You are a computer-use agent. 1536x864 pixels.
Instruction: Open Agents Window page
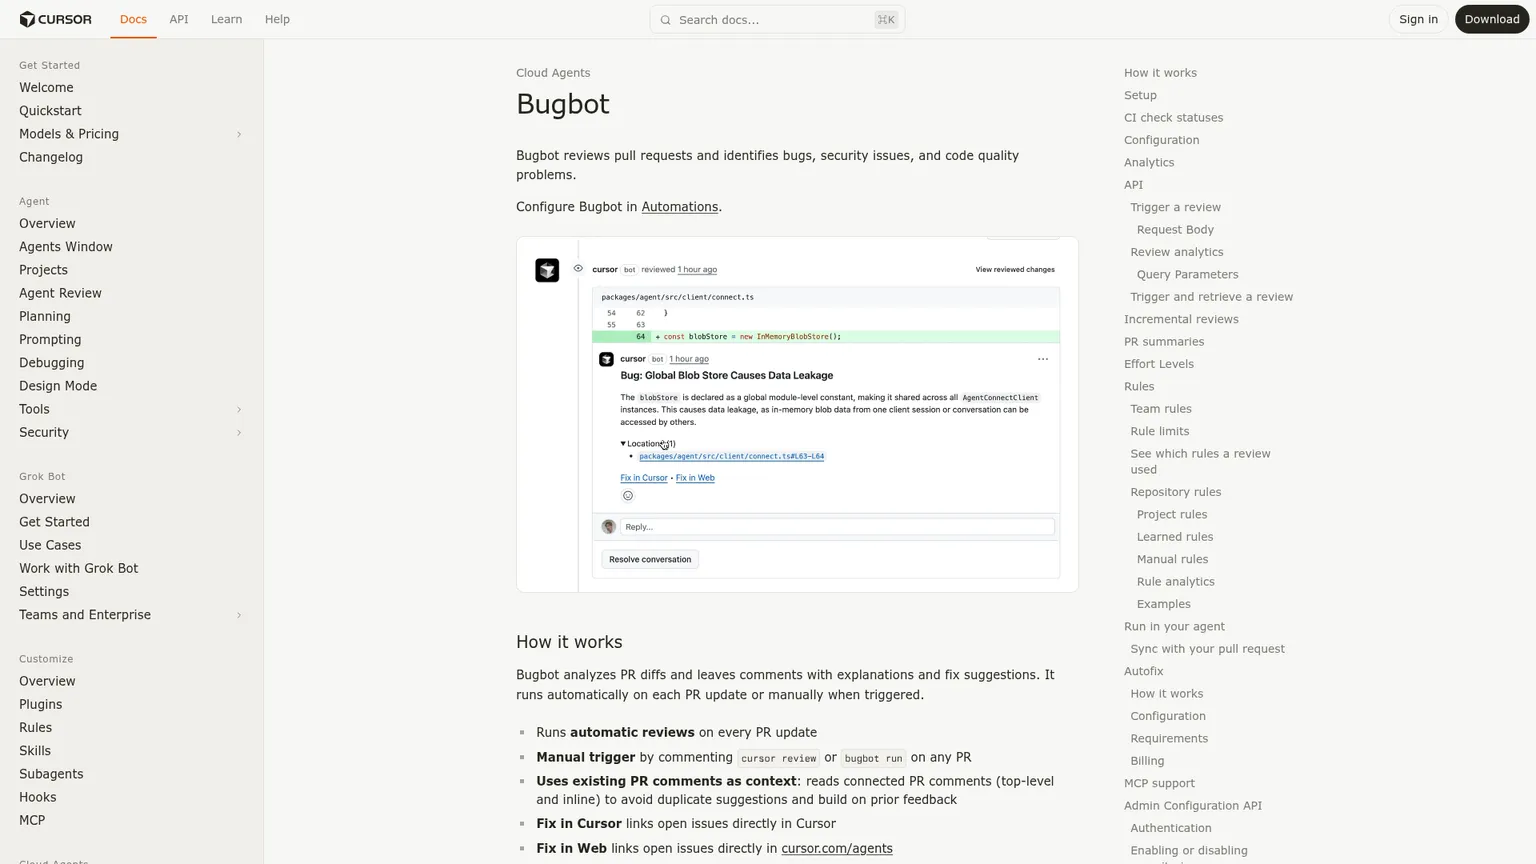(66, 247)
